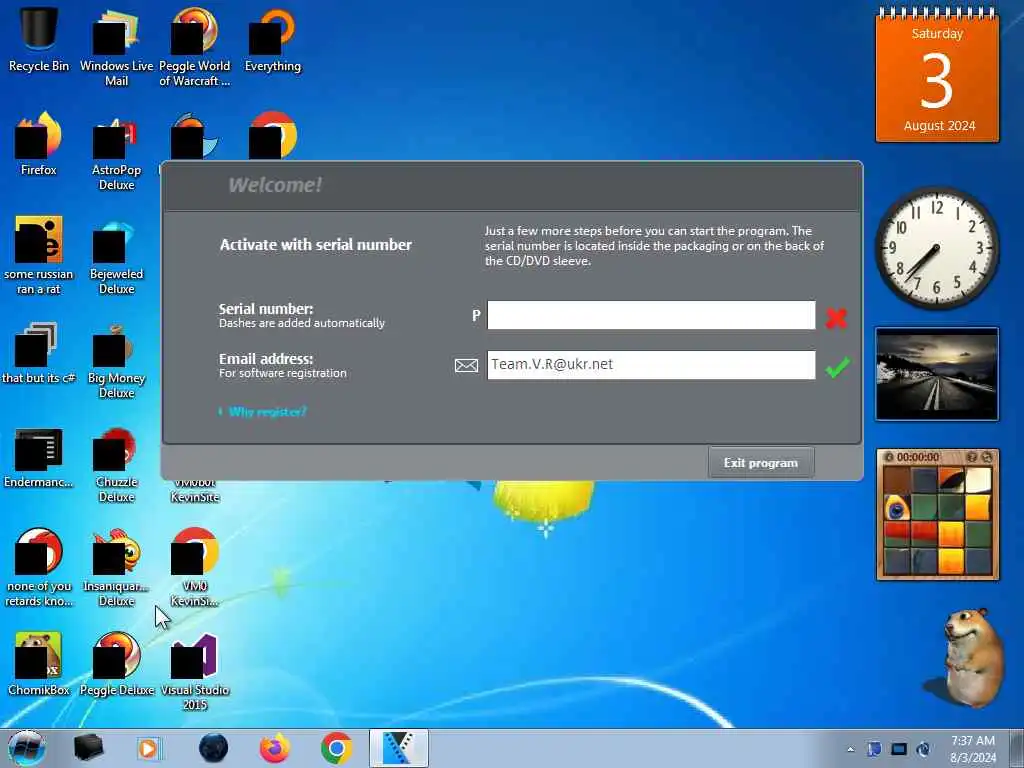Viewport: 1024px width, 768px height.
Task: Click the analog clock gadget
Action: point(936,248)
